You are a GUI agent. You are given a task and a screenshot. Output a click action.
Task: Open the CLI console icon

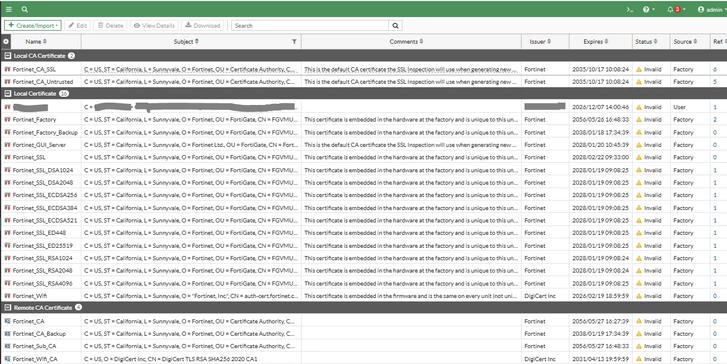(x=630, y=9)
